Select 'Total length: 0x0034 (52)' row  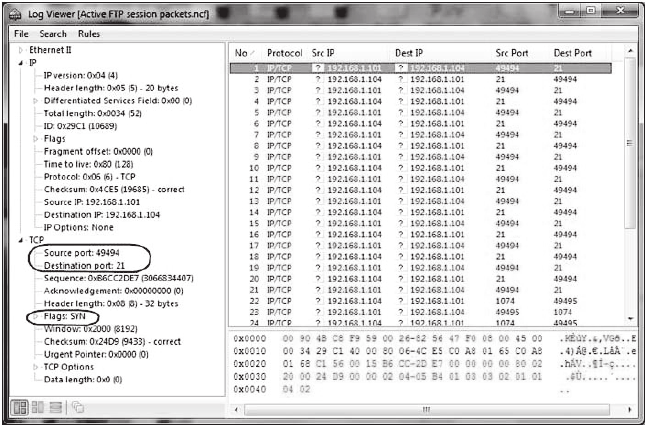(93, 113)
